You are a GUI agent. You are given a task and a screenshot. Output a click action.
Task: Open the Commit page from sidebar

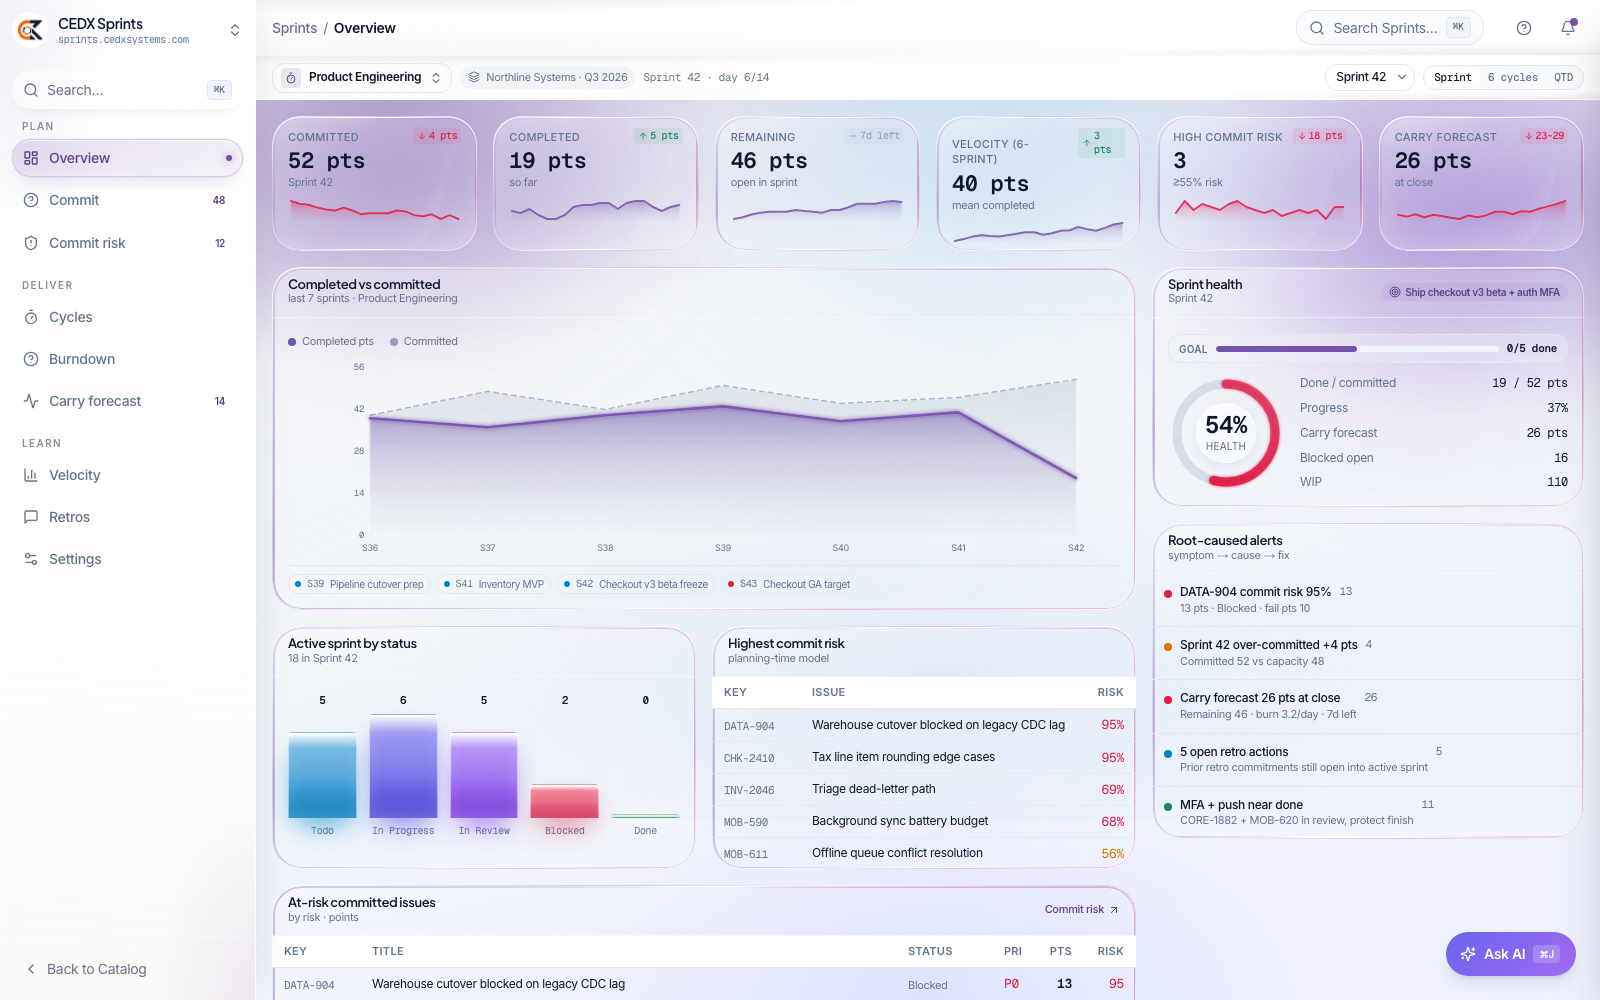(127, 200)
